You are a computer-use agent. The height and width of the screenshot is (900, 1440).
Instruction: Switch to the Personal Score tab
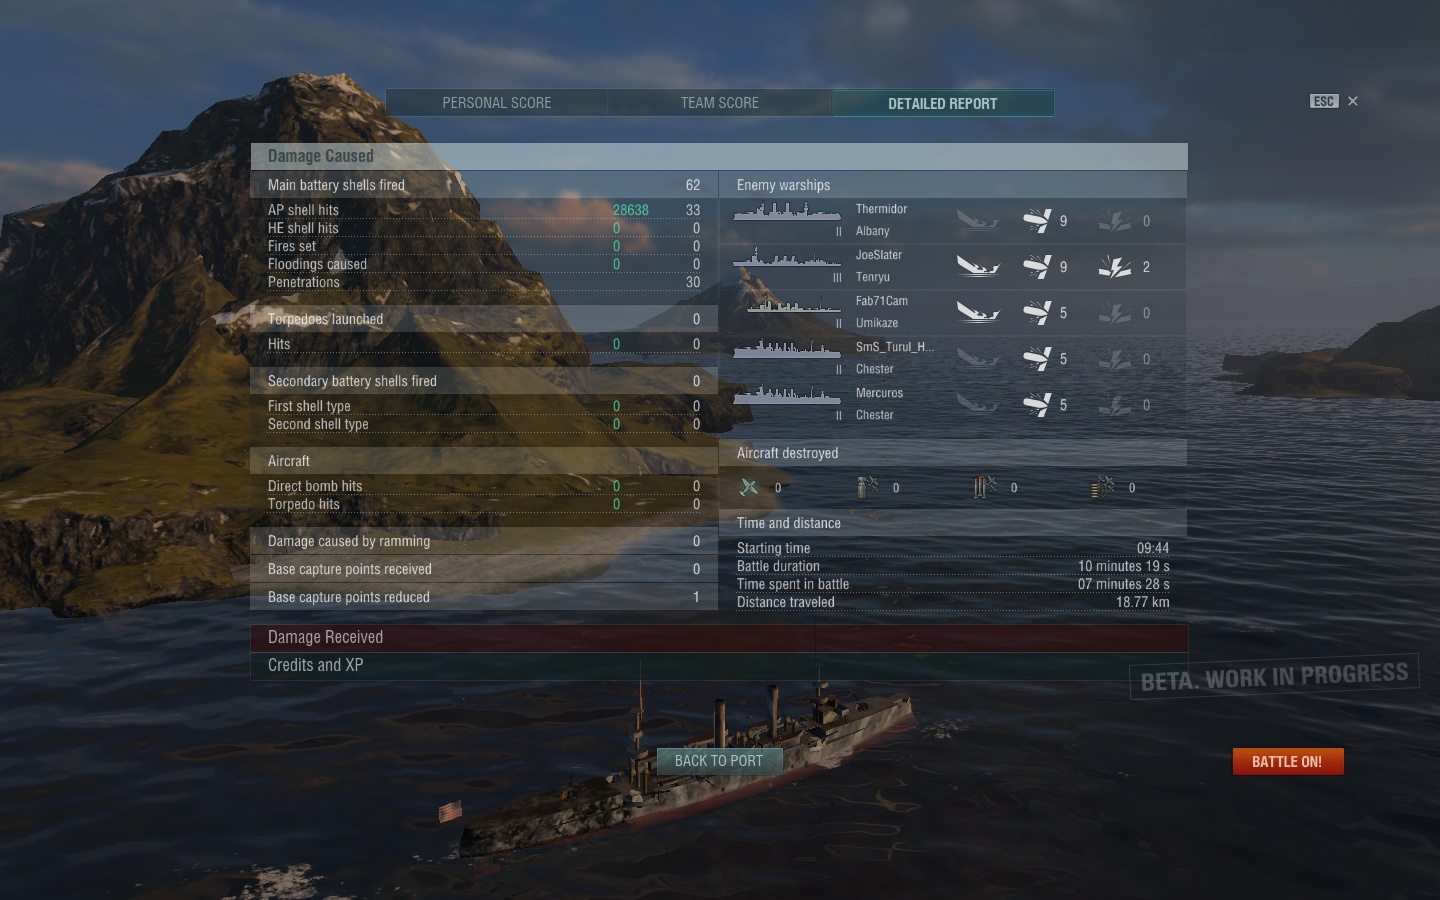click(497, 103)
